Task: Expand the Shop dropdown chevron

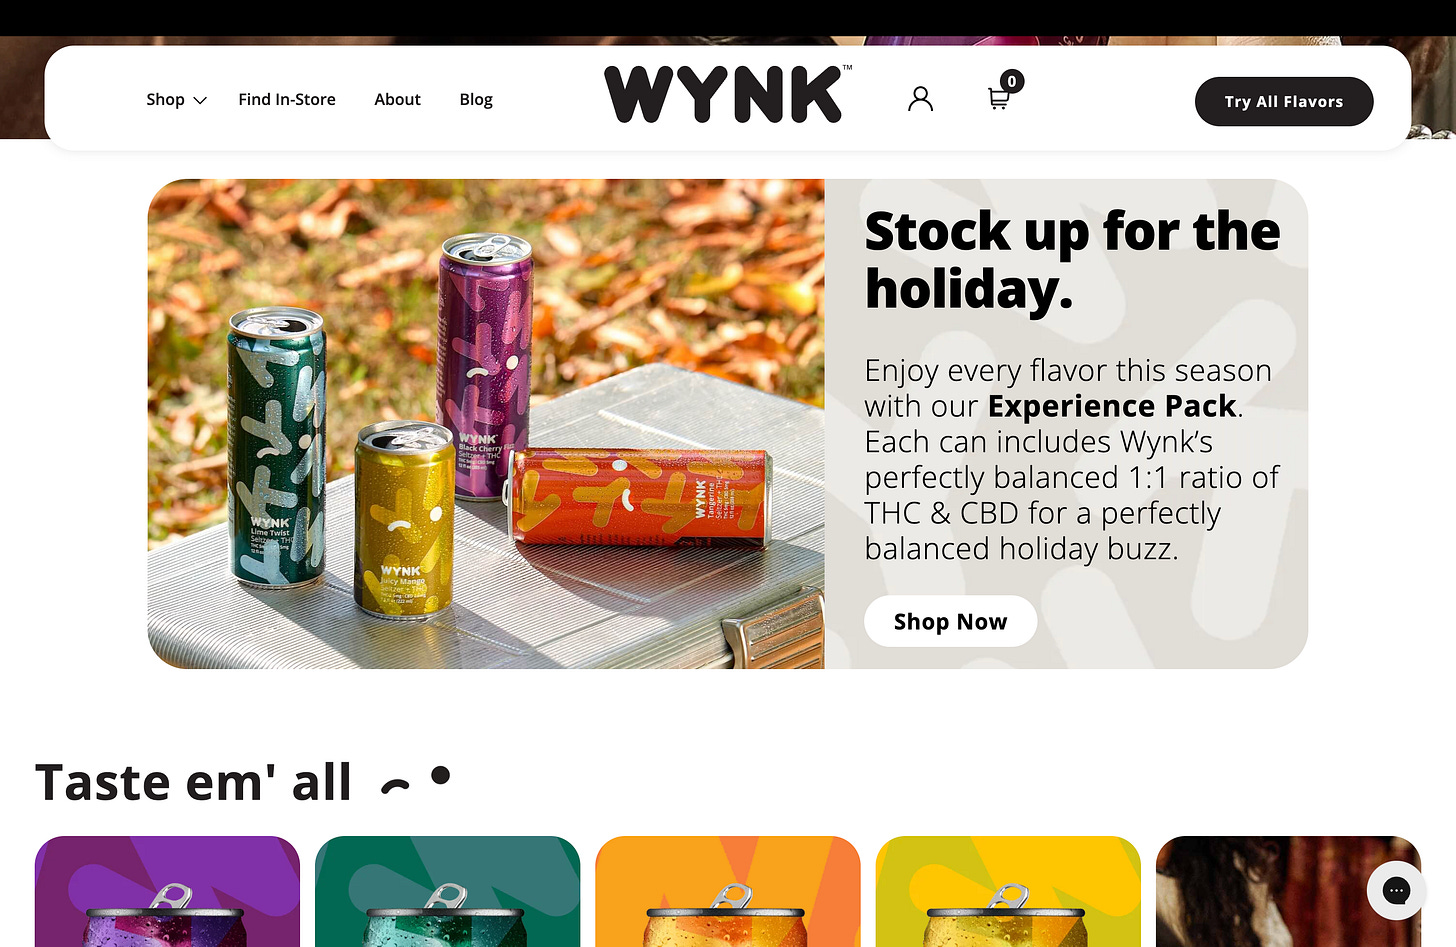Action: (x=200, y=100)
